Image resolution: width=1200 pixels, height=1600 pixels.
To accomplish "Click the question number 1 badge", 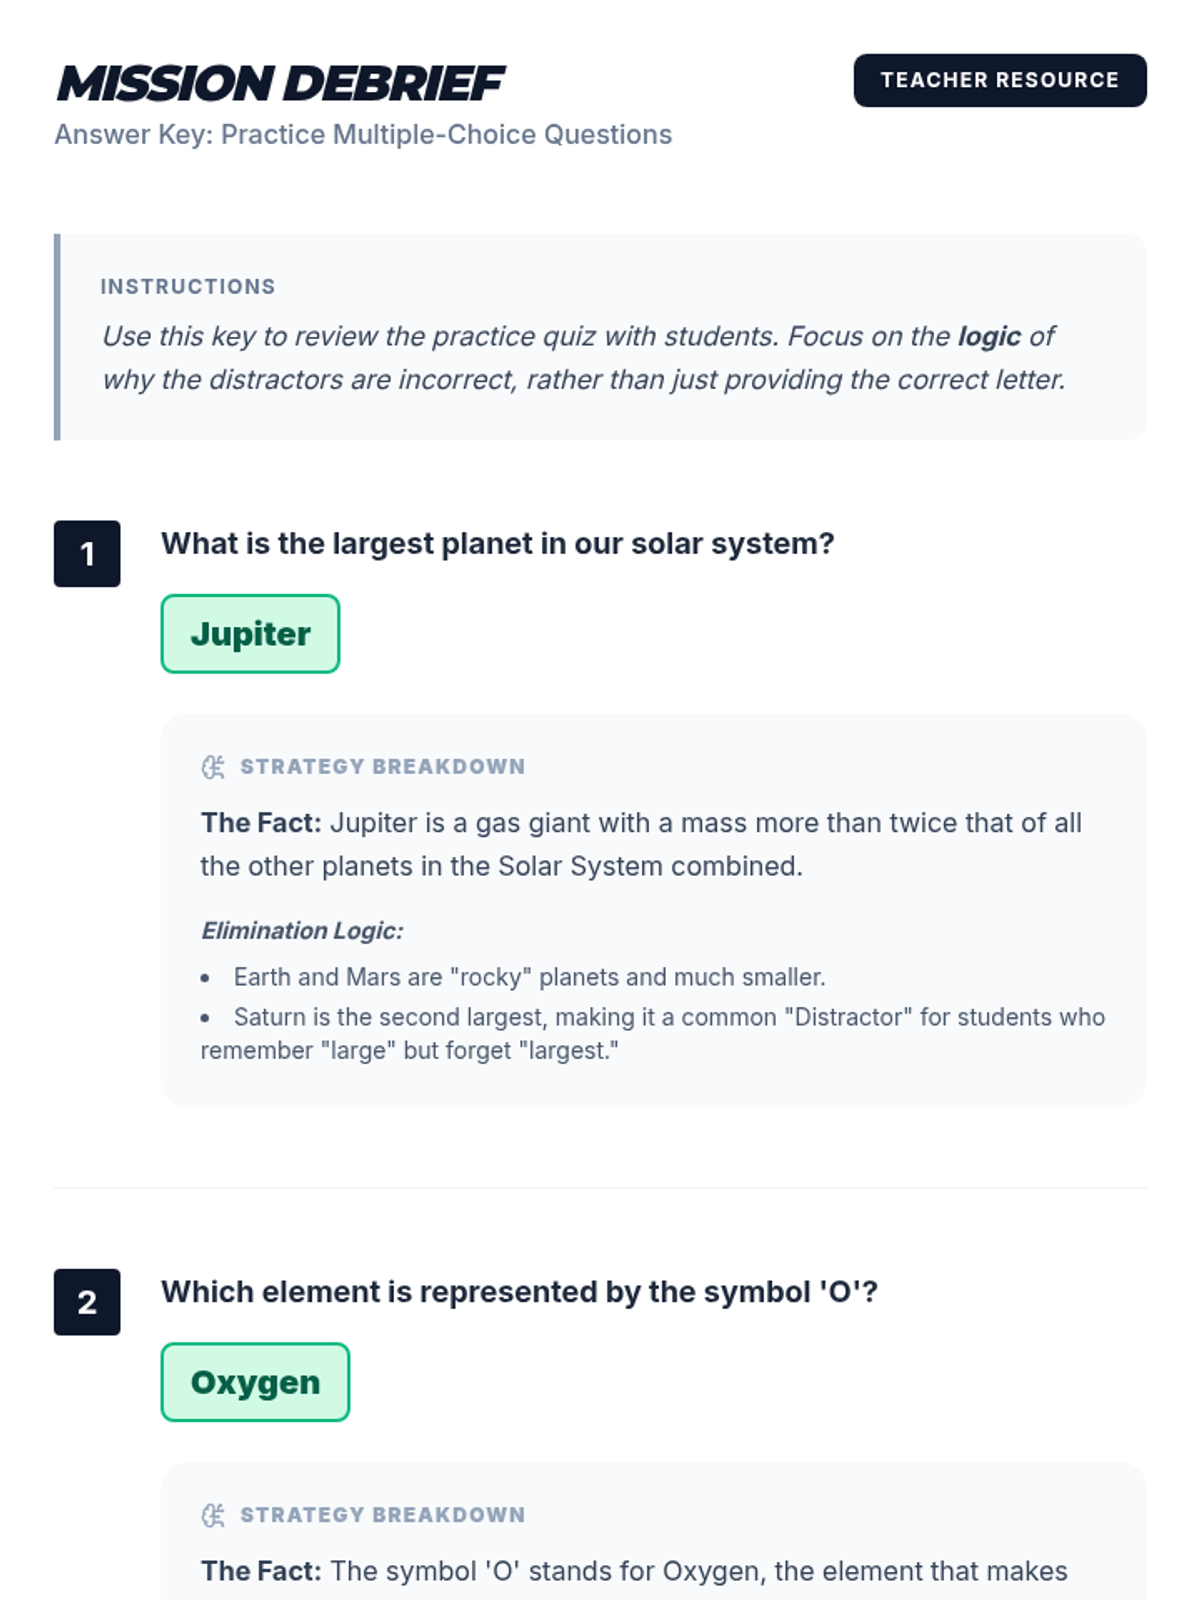I will 87,553.
